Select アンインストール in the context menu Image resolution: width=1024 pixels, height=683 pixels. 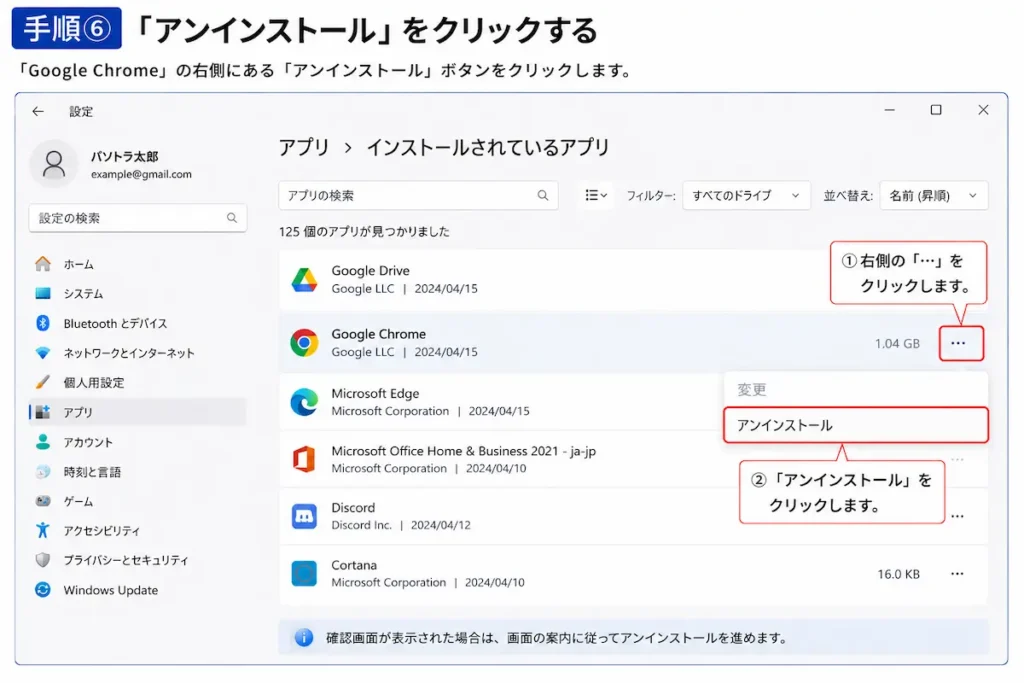pyautogui.click(x=856, y=425)
